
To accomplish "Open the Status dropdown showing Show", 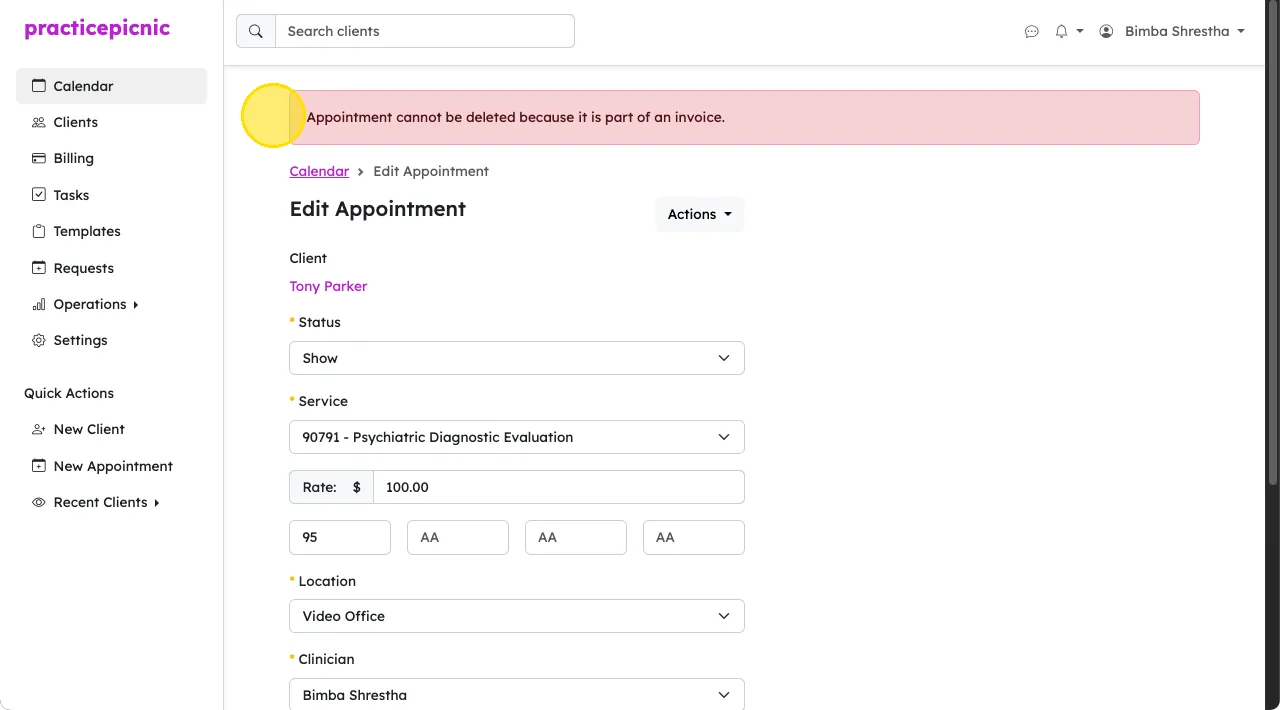I will pyautogui.click(x=517, y=358).
